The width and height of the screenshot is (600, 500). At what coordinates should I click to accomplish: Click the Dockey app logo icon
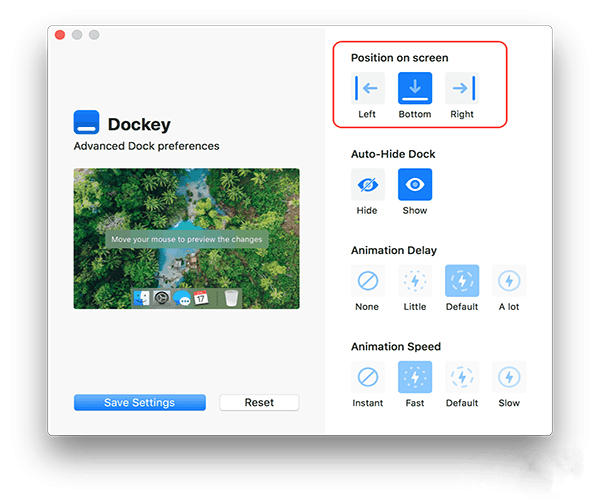[x=86, y=122]
